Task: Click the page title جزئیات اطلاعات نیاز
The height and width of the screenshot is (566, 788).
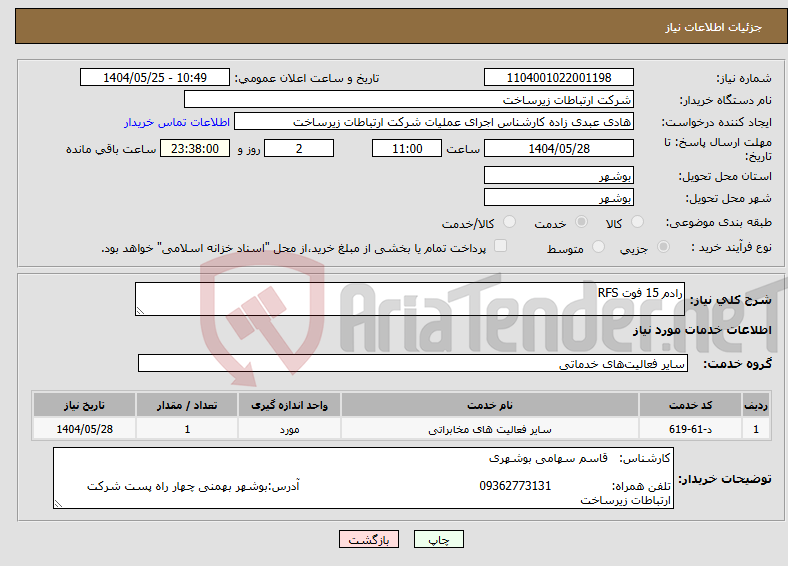Action: pos(714,27)
